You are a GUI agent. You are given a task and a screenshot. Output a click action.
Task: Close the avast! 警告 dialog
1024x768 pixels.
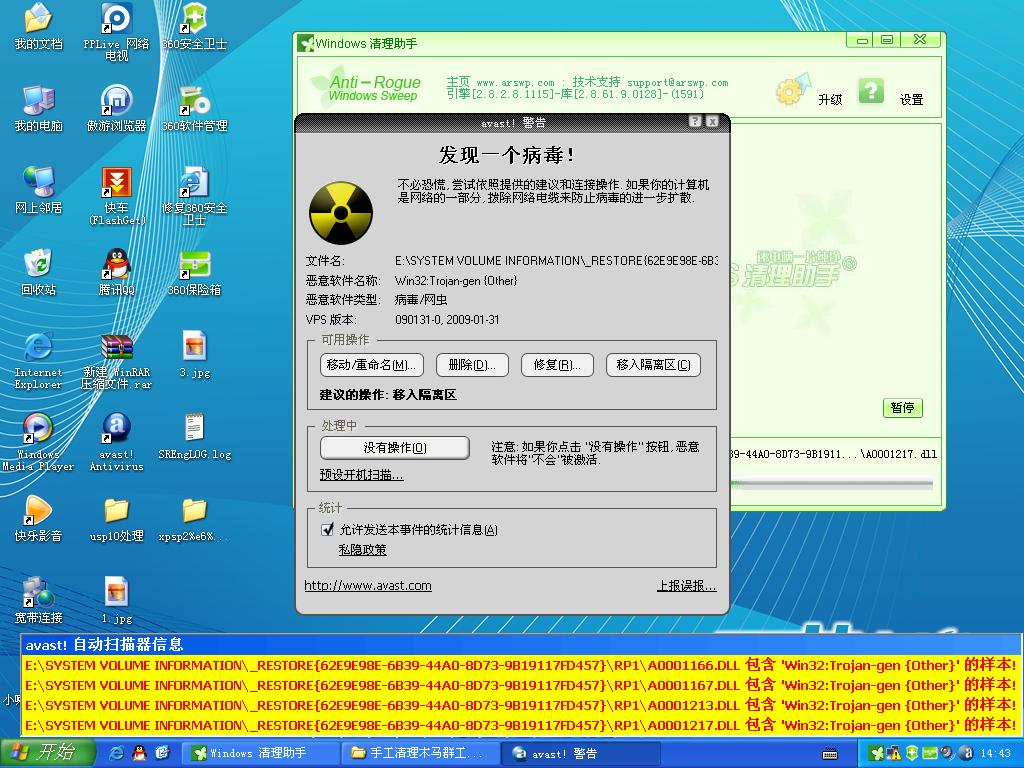[x=712, y=121]
